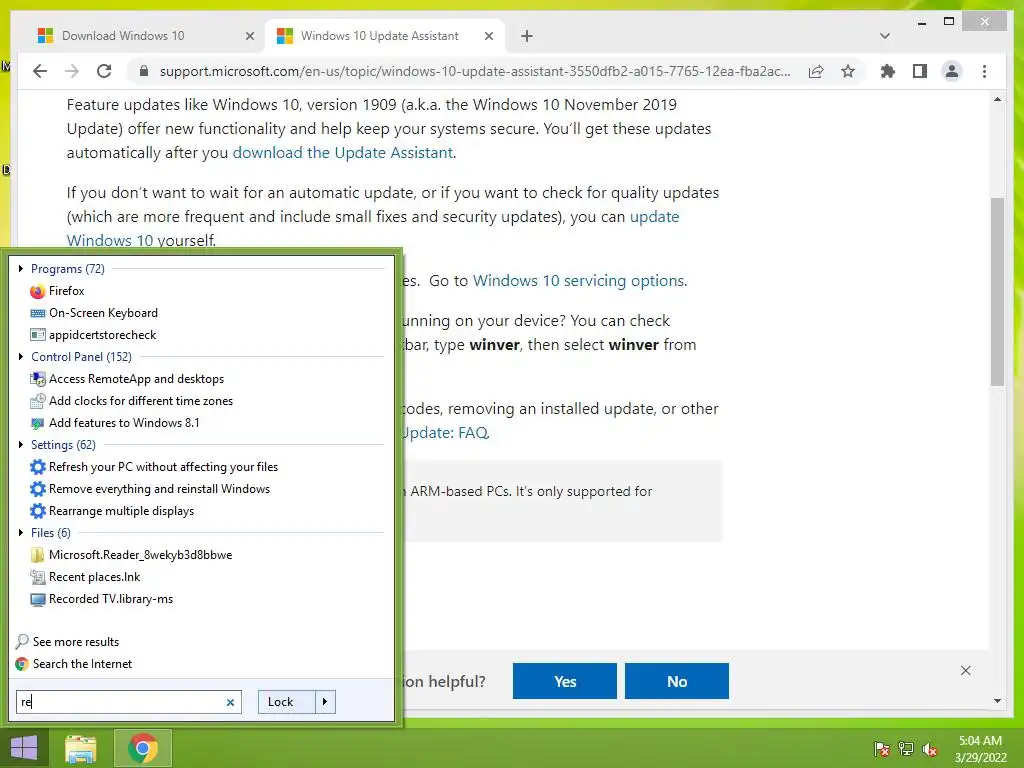Expand the Files (6) results group
Viewport: 1024px width, 768px height.
click(21, 532)
